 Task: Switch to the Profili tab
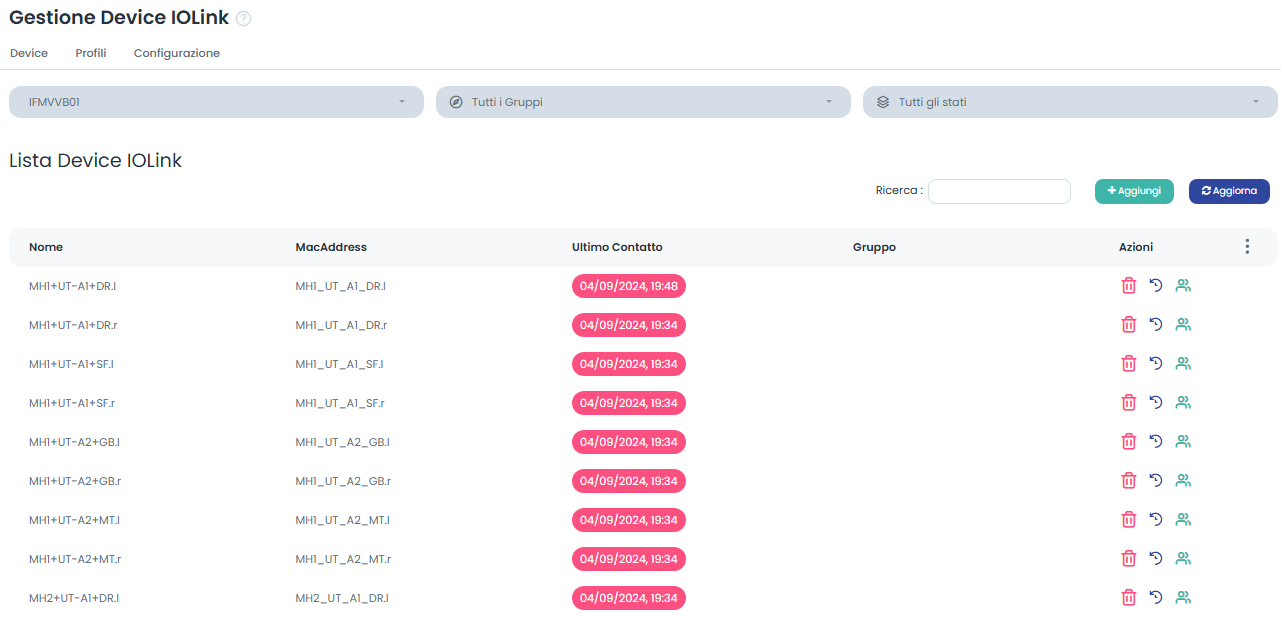click(x=91, y=53)
